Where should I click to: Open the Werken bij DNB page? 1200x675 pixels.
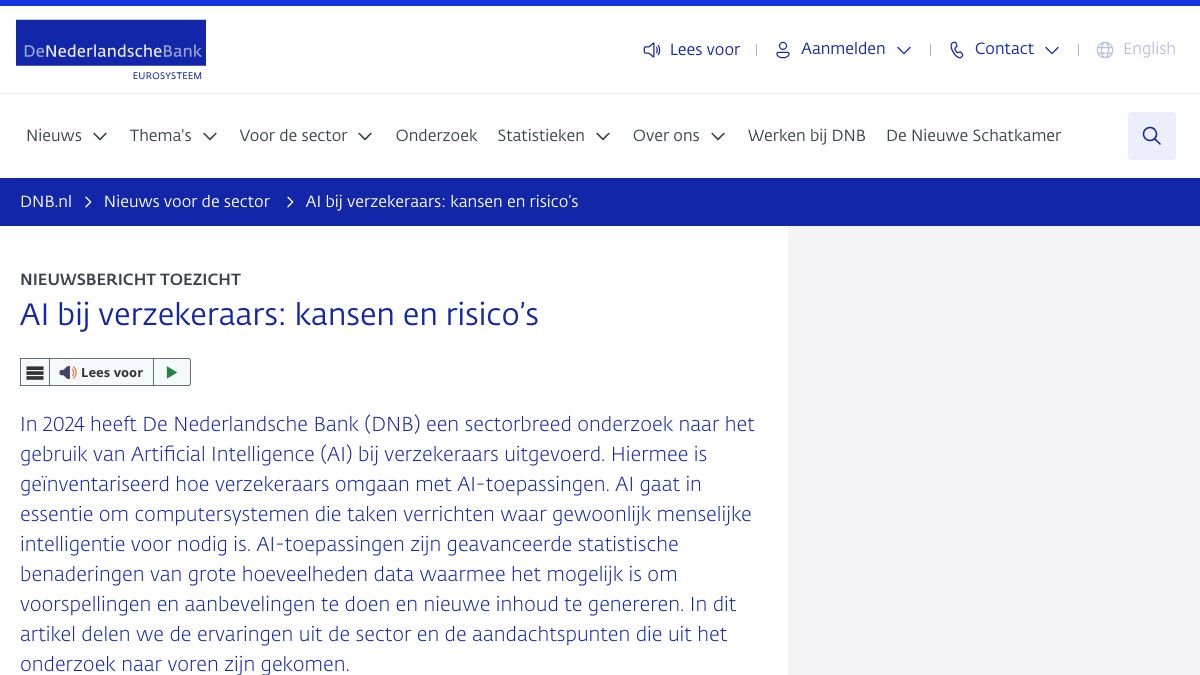pyautogui.click(x=806, y=136)
